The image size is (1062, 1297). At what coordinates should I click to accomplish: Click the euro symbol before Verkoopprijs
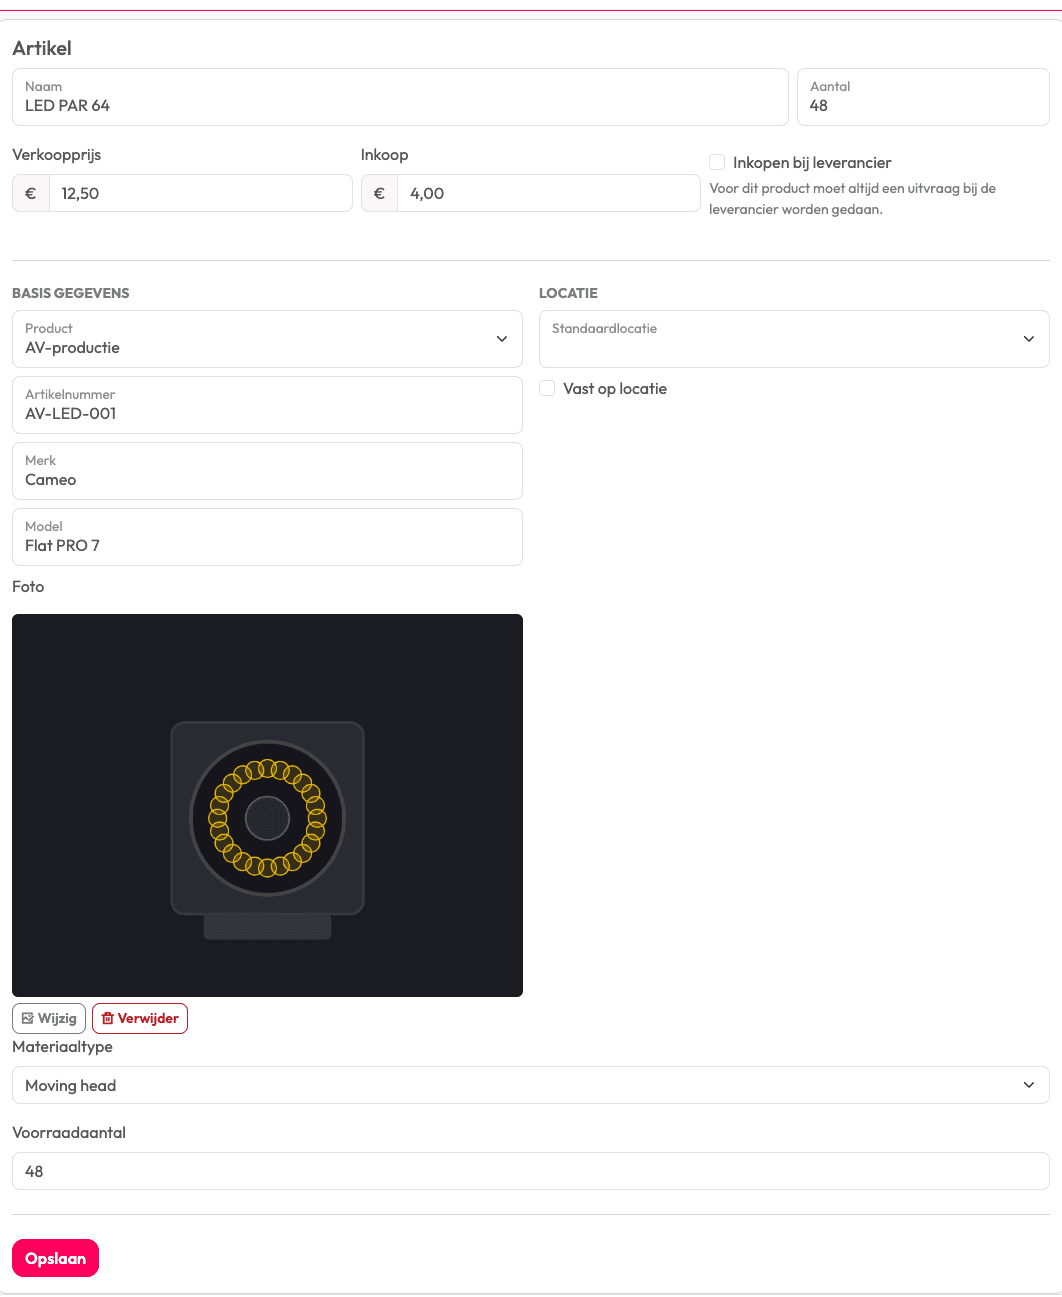click(31, 193)
